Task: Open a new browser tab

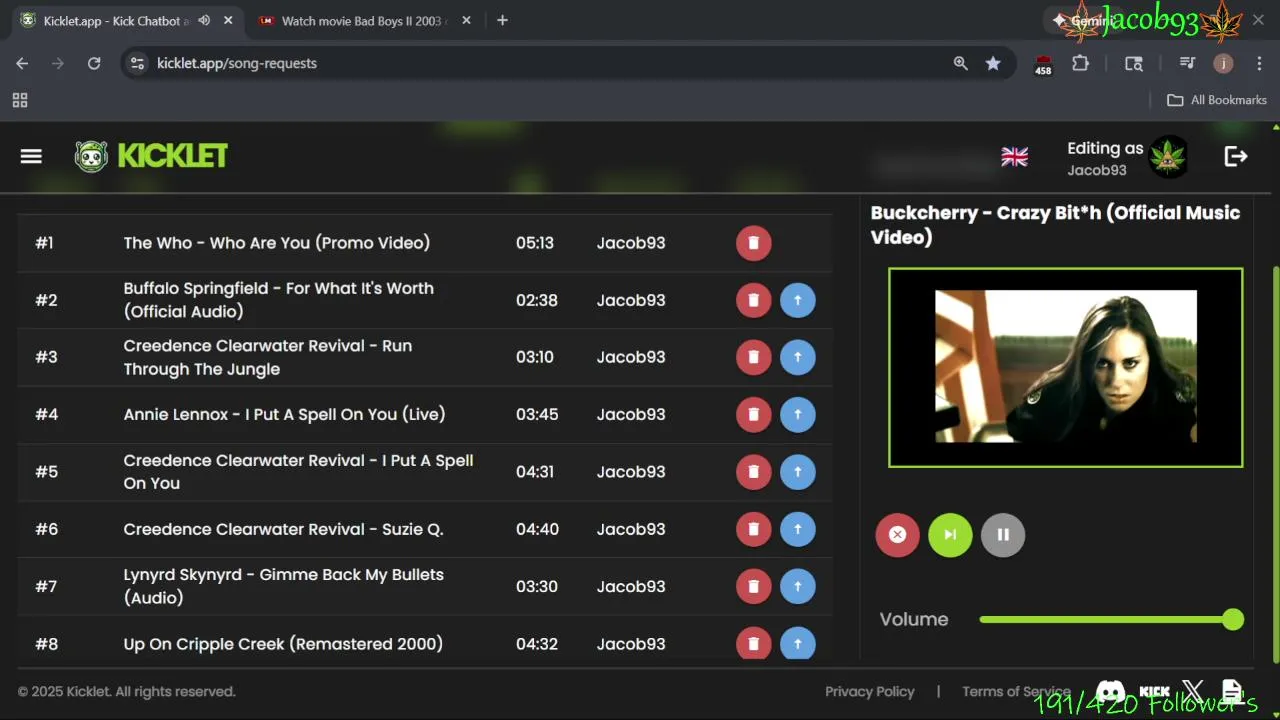Action: (502, 21)
